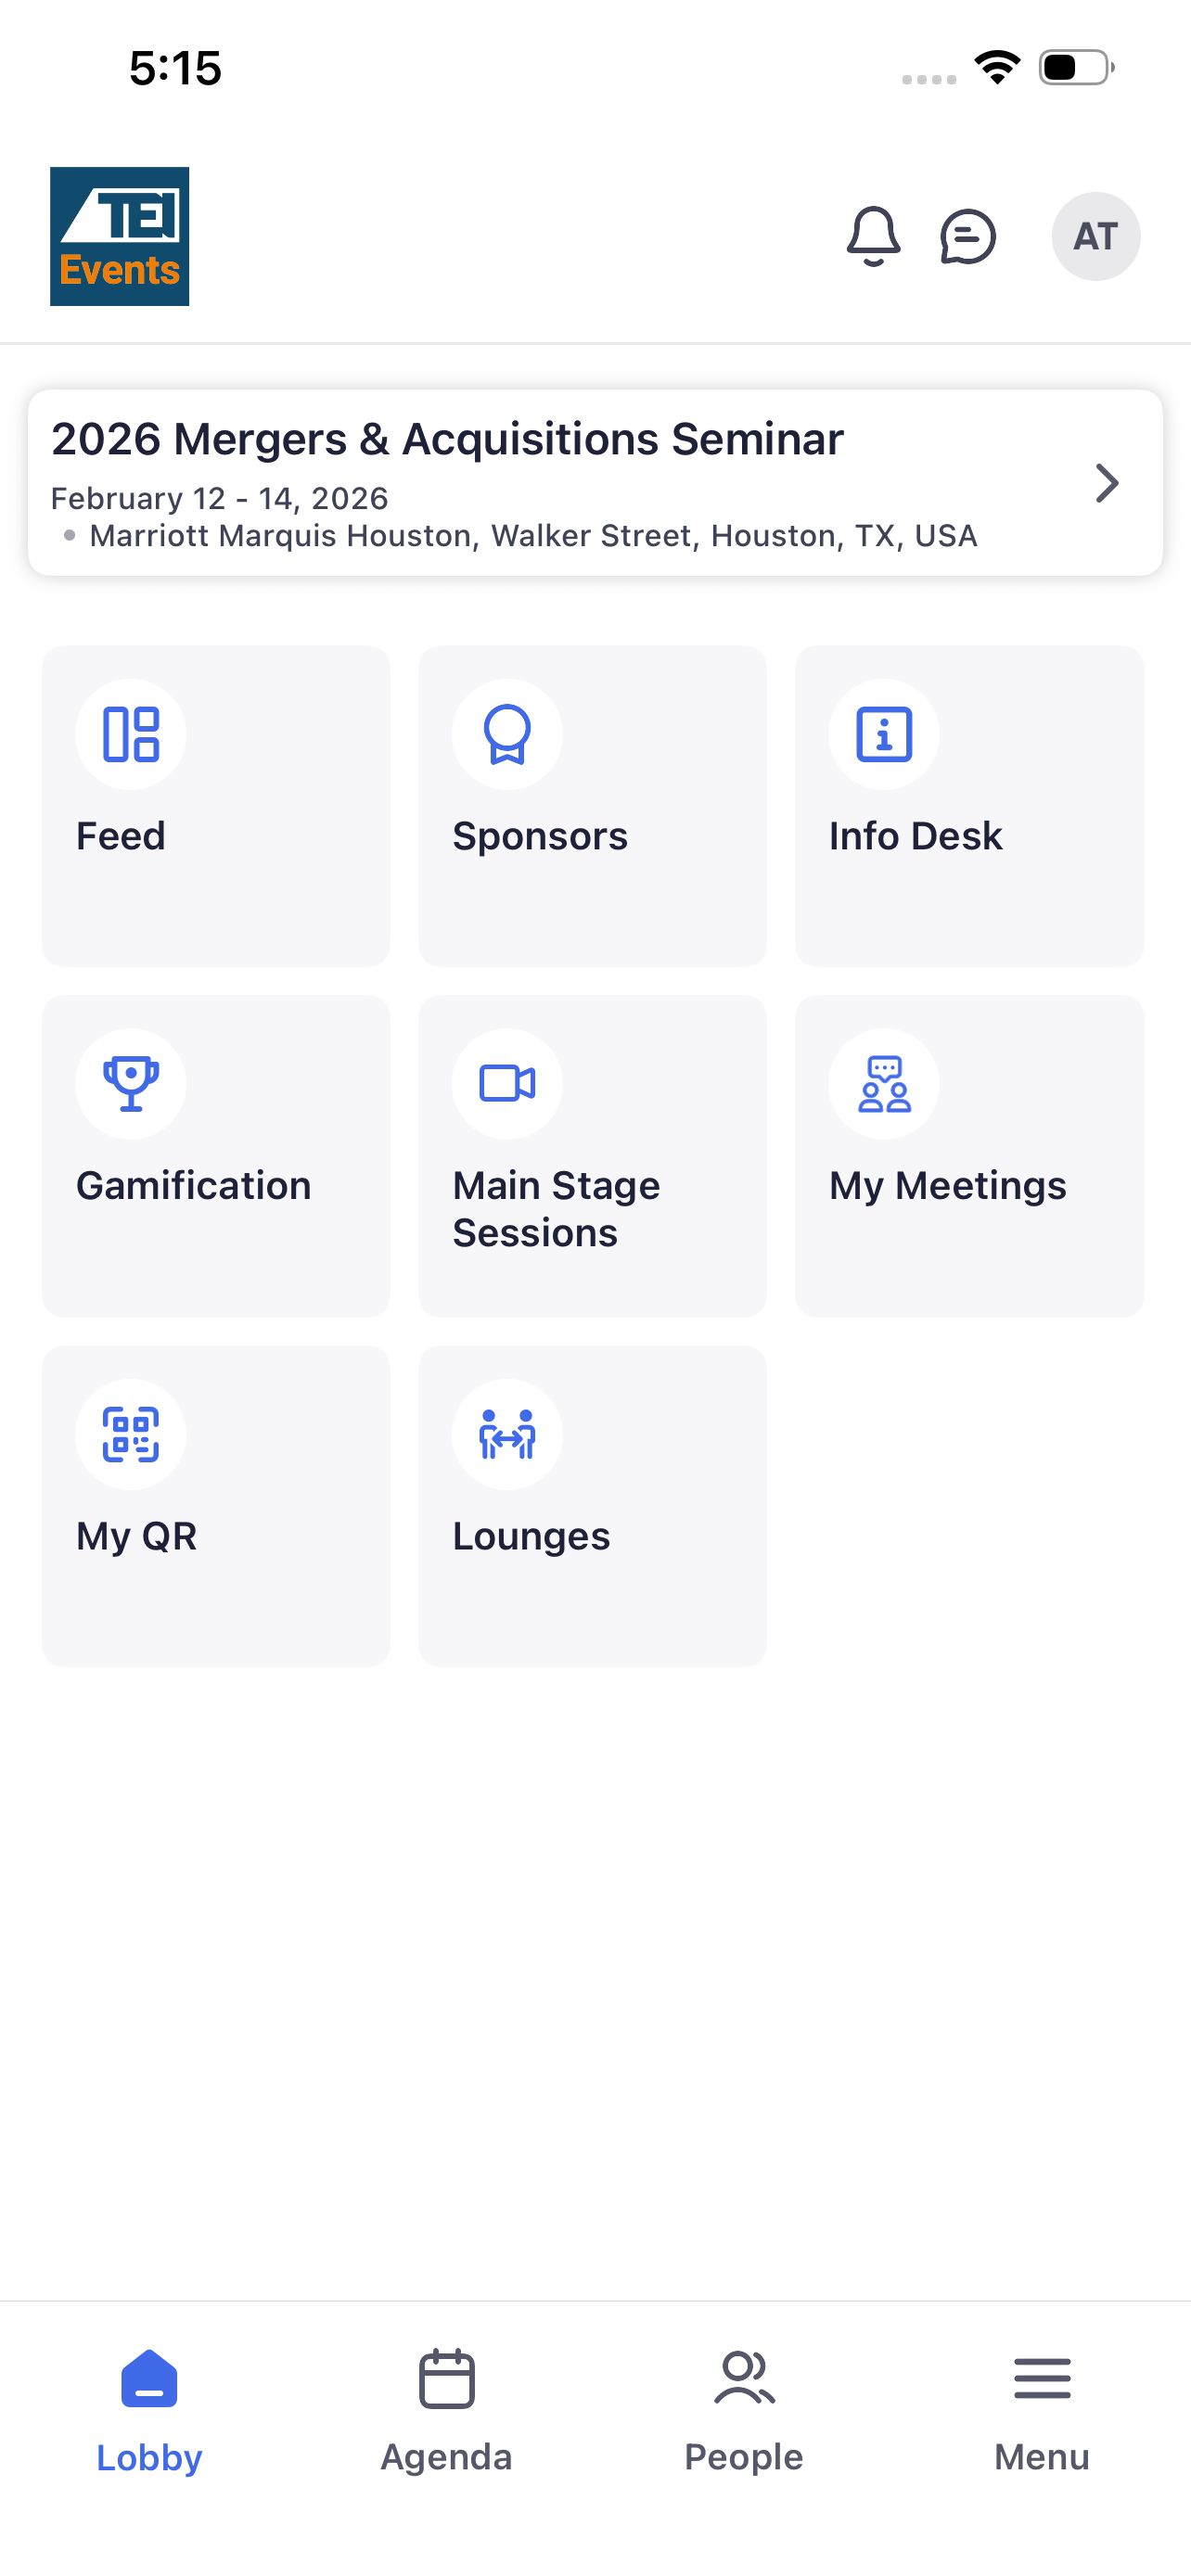
Task: Open the Gamification trophy icon
Action: [x=131, y=1084]
